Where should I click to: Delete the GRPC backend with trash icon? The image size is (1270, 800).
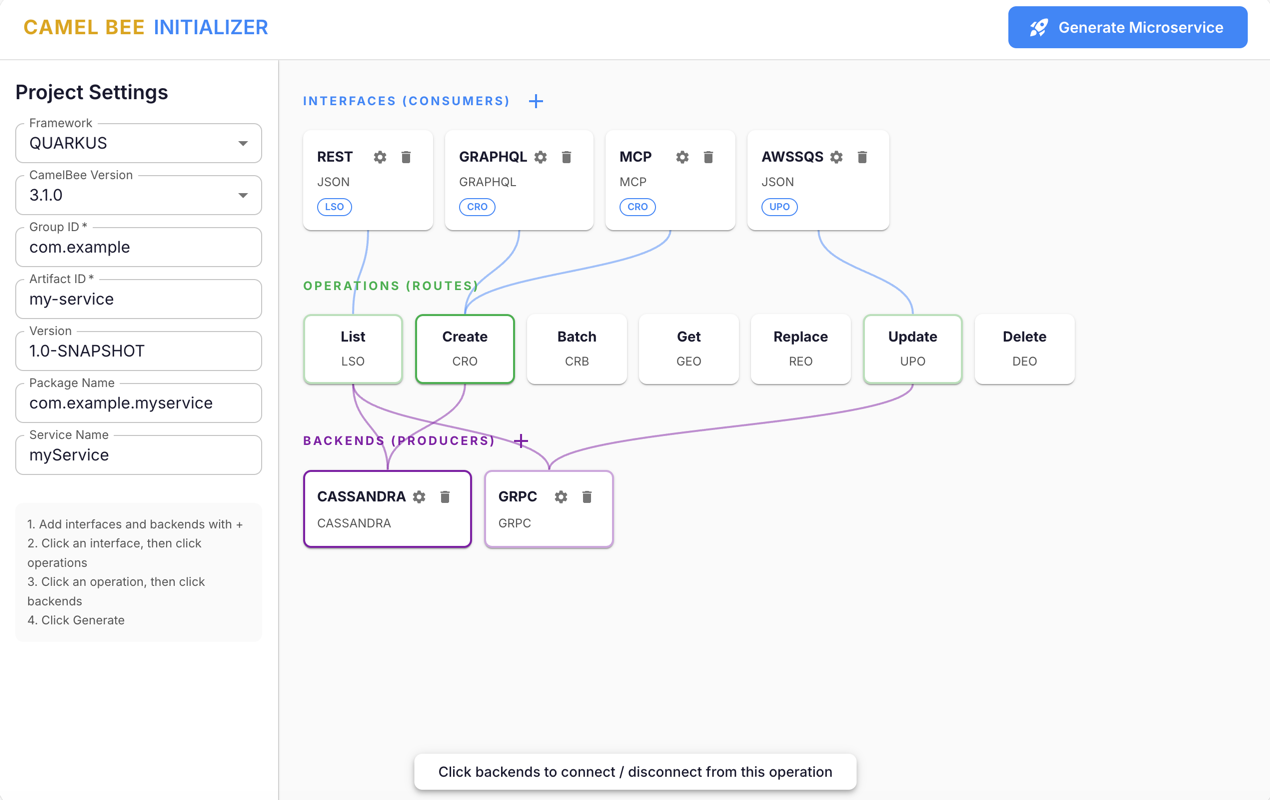pyautogui.click(x=587, y=496)
